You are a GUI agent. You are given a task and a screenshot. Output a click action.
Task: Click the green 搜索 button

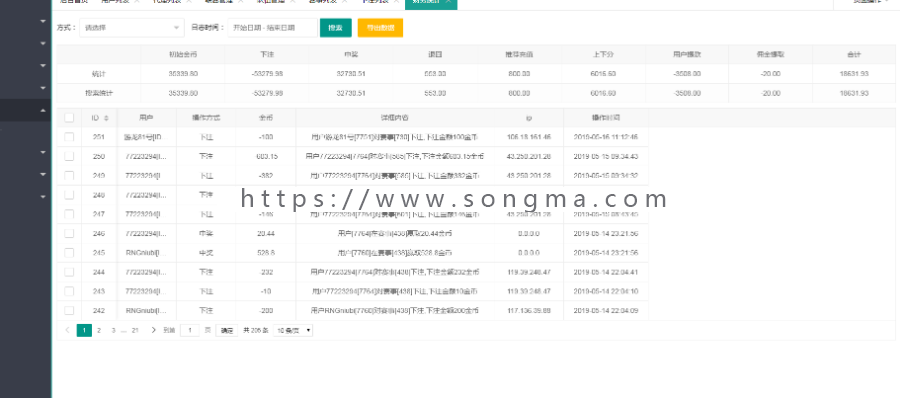(x=335, y=28)
